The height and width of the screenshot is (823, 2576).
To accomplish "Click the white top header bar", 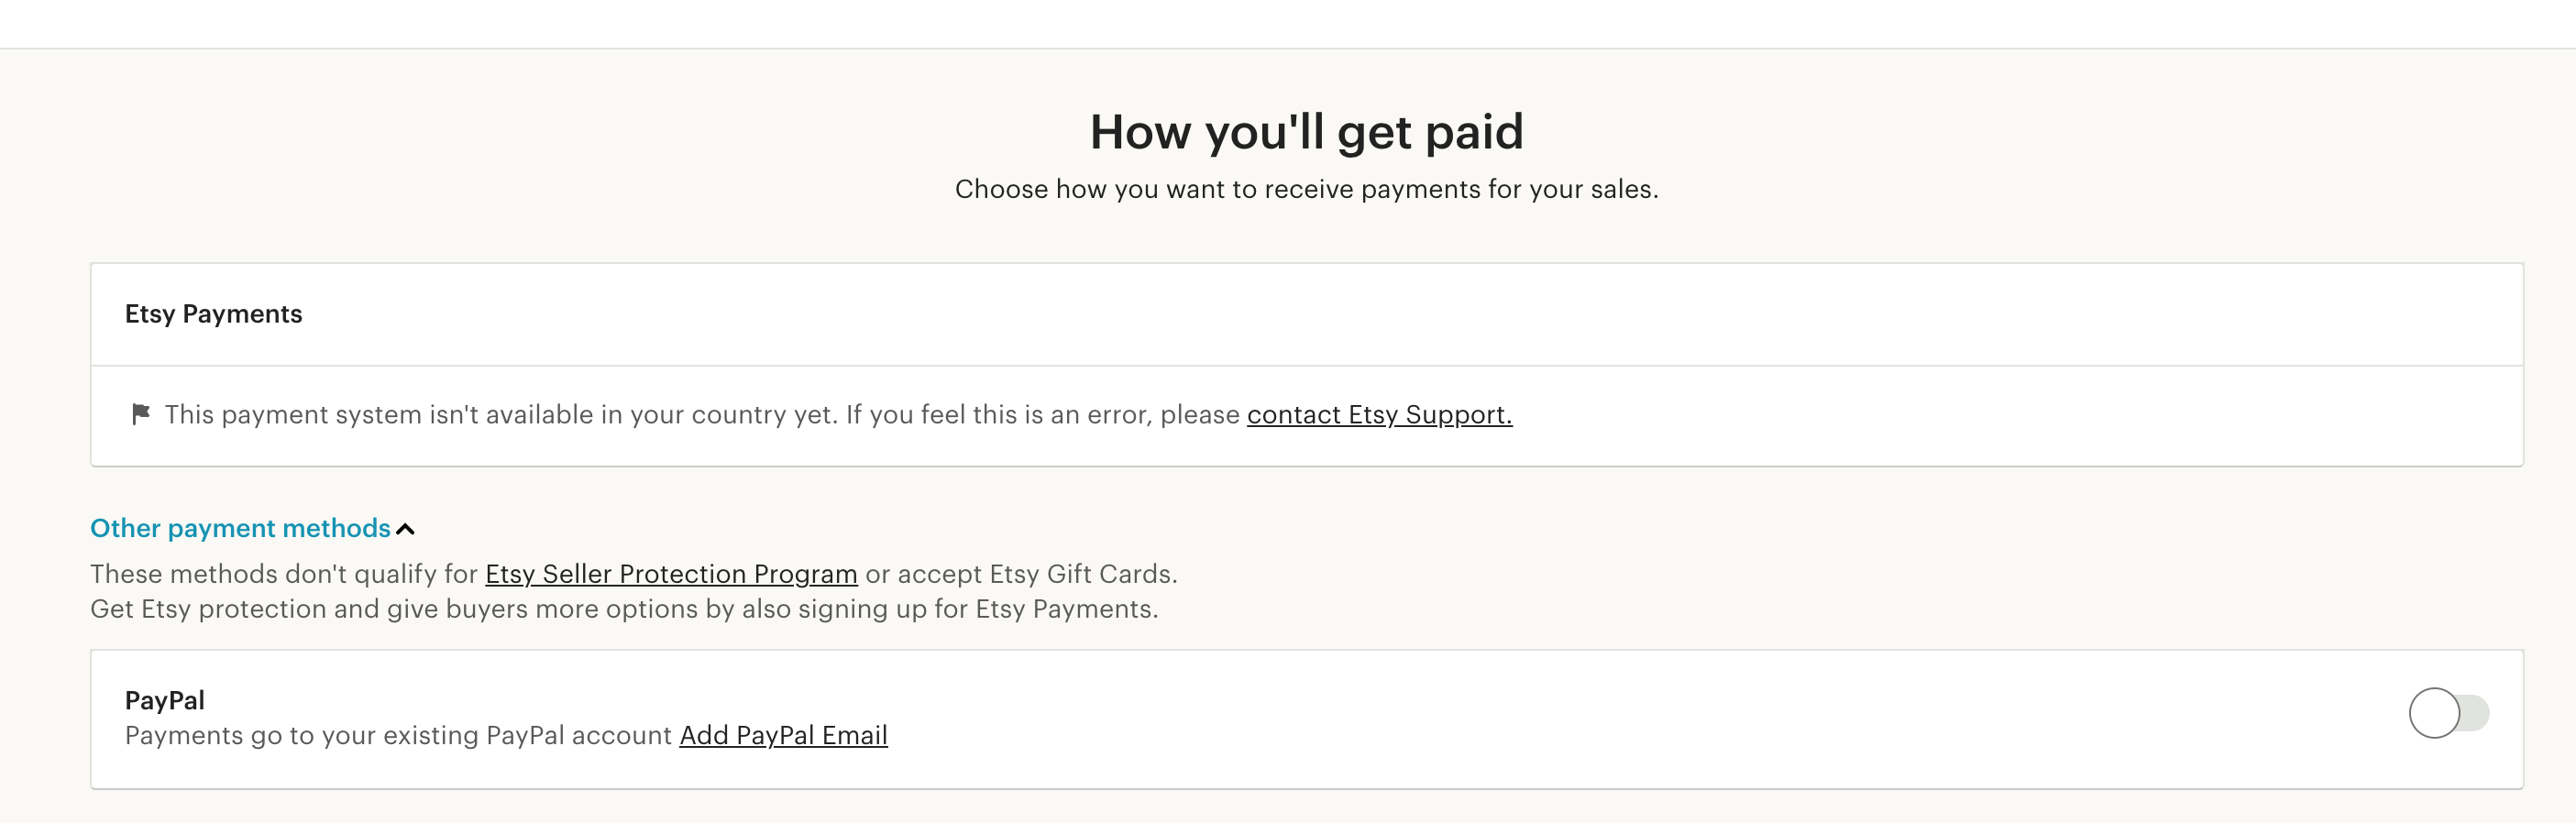I will (1288, 23).
